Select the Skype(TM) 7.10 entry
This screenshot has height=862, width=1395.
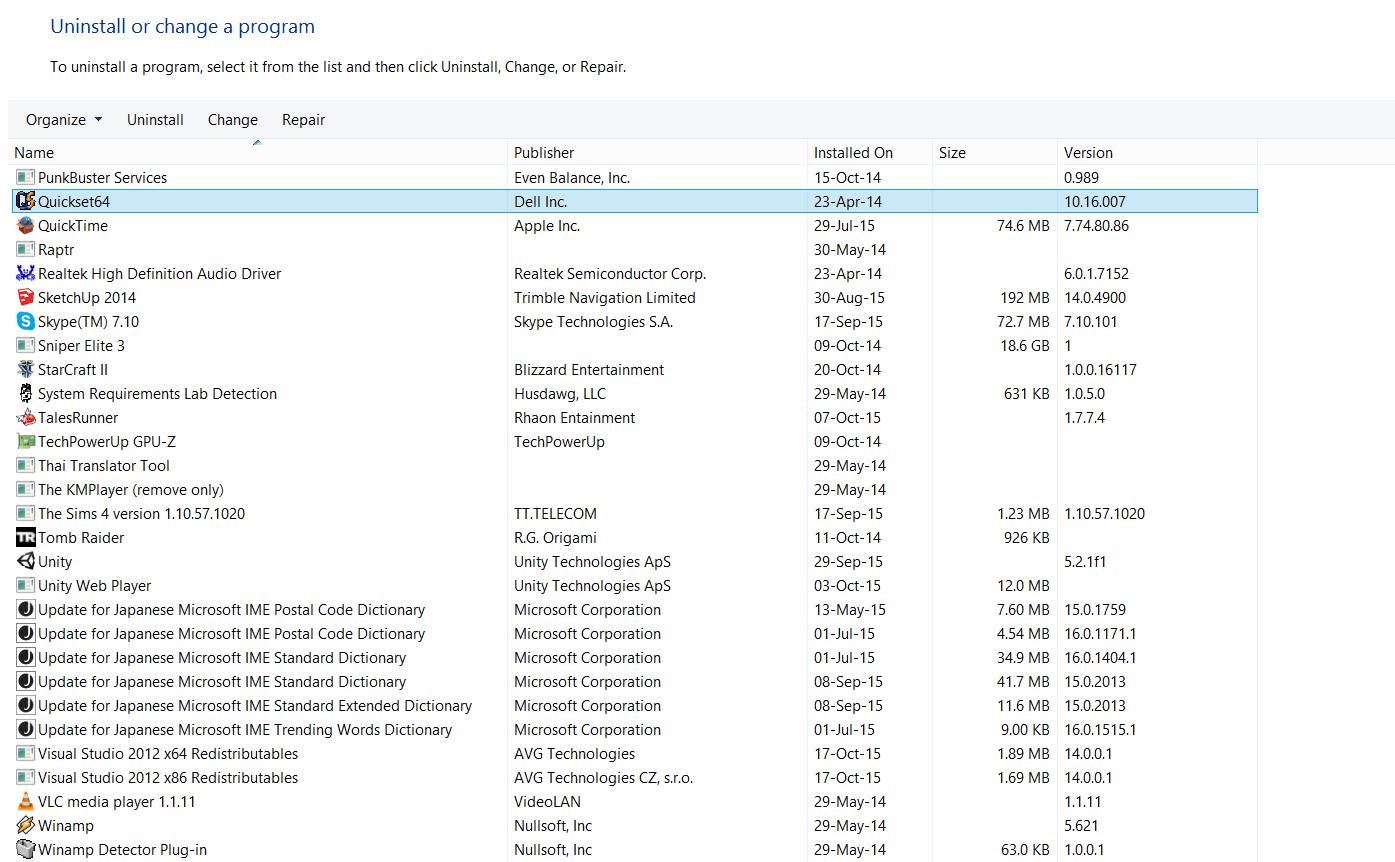point(88,321)
